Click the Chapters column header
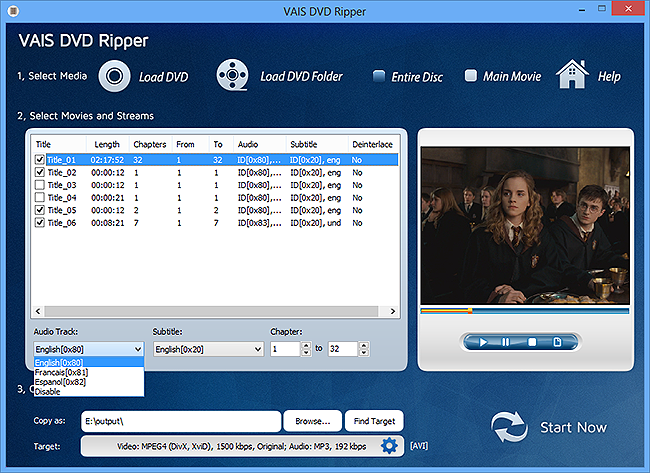This screenshot has height=473, width=650. click(x=150, y=144)
